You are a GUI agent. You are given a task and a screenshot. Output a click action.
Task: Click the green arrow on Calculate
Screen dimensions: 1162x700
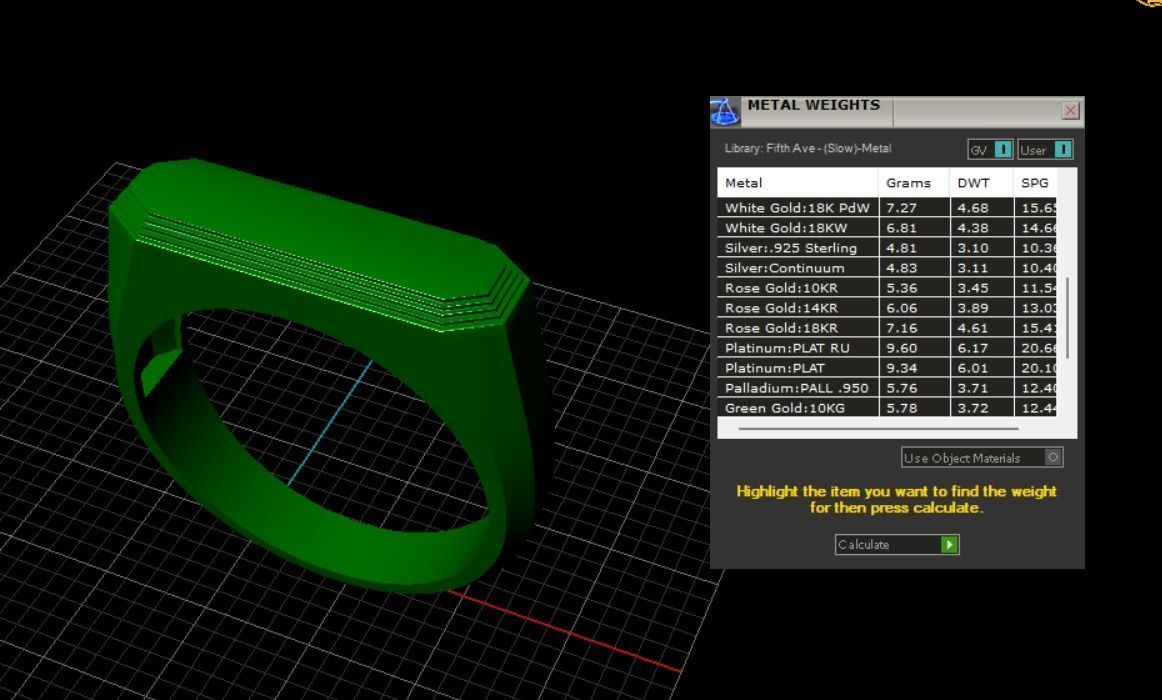[949, 544]
